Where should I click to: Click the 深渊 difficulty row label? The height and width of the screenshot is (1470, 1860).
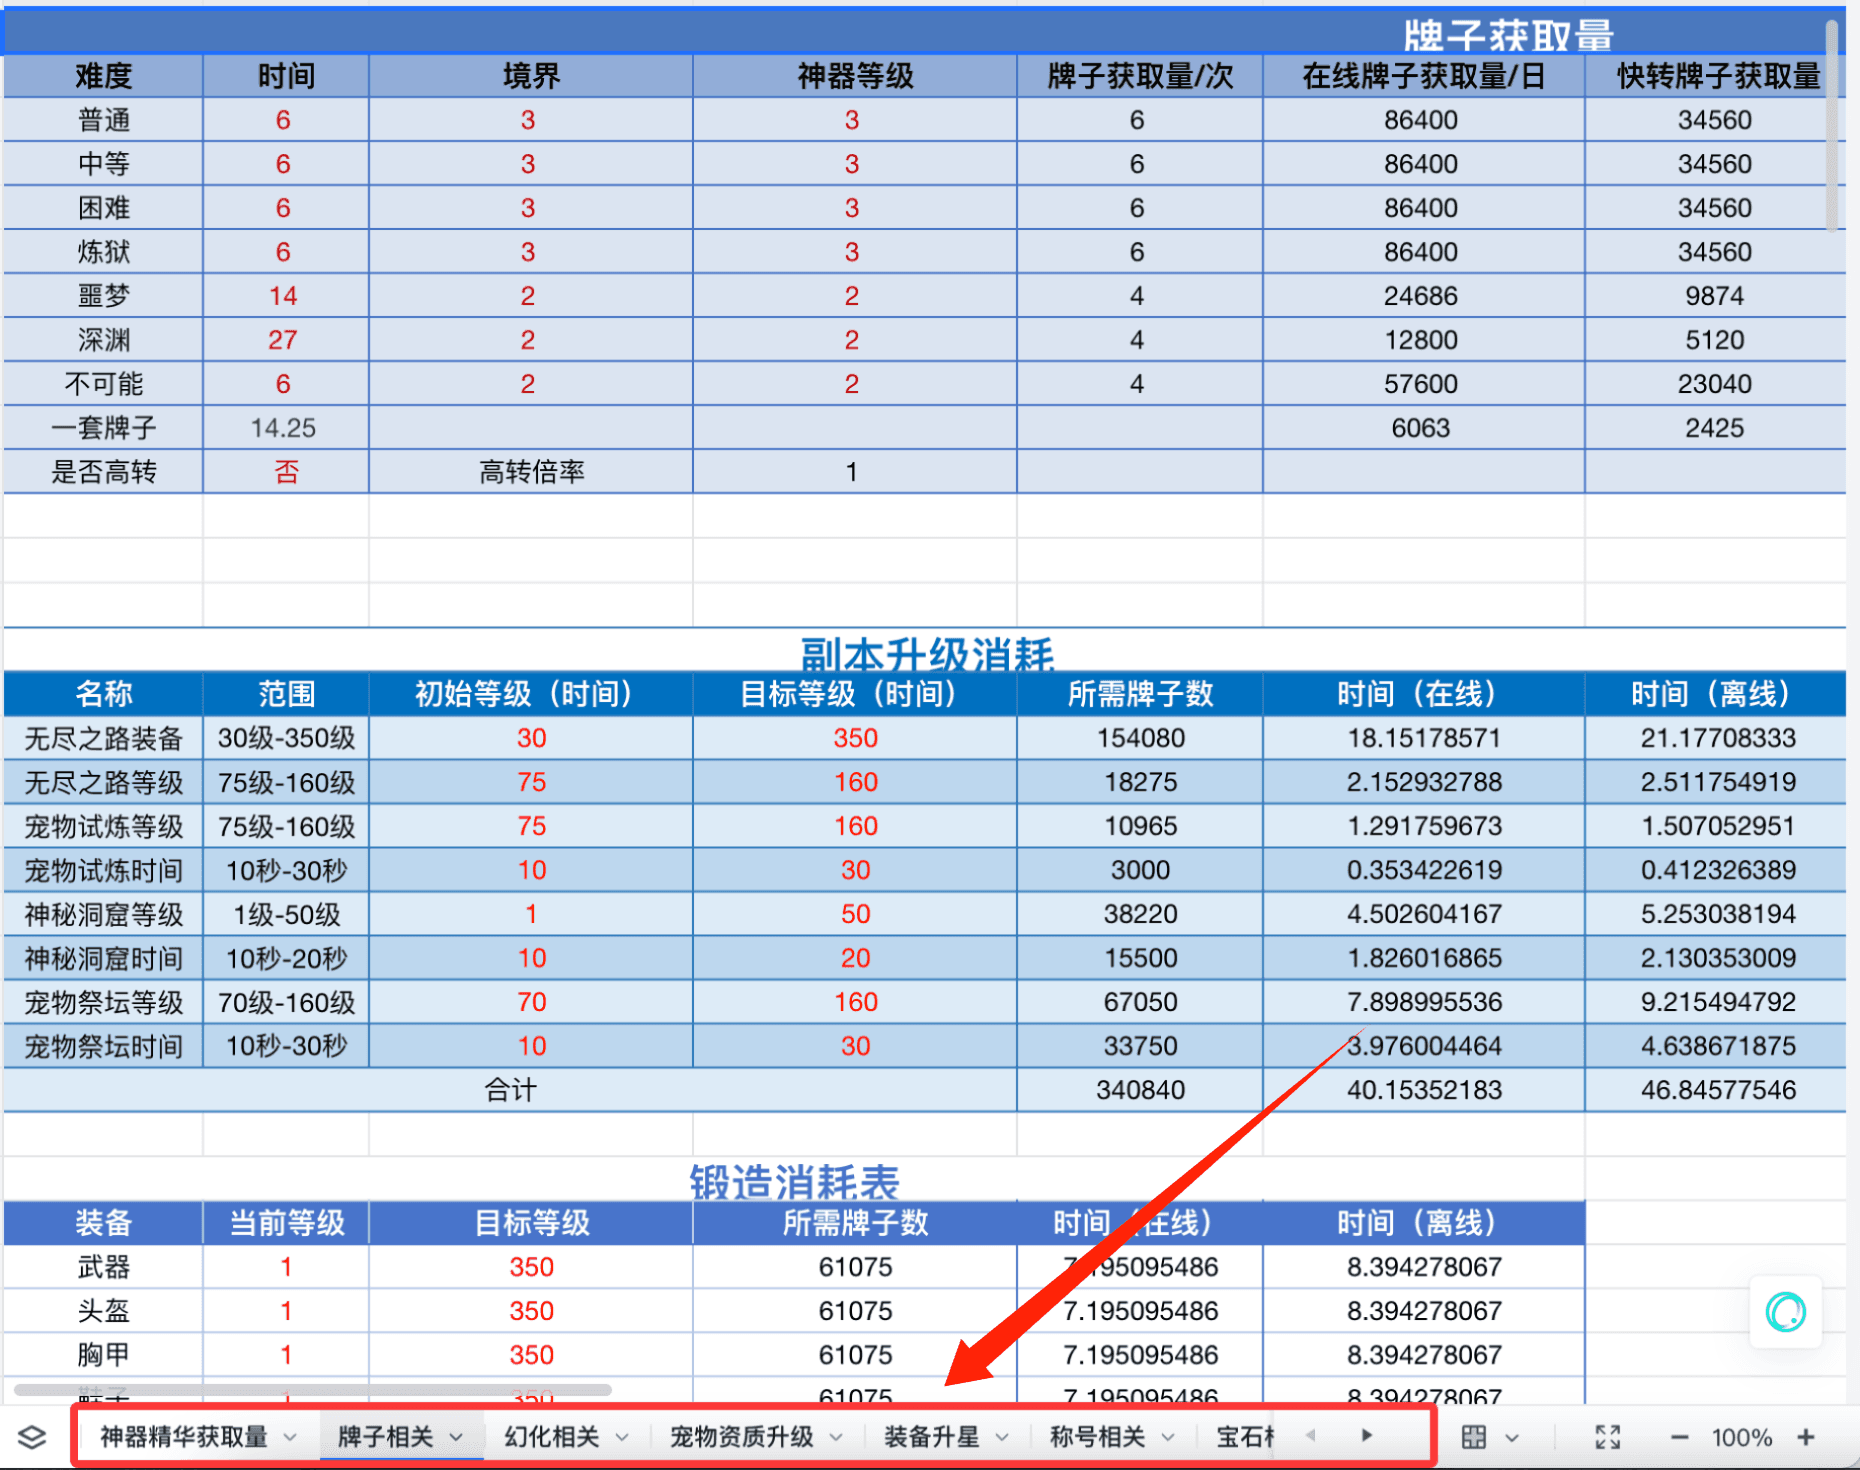pos(104,340)
